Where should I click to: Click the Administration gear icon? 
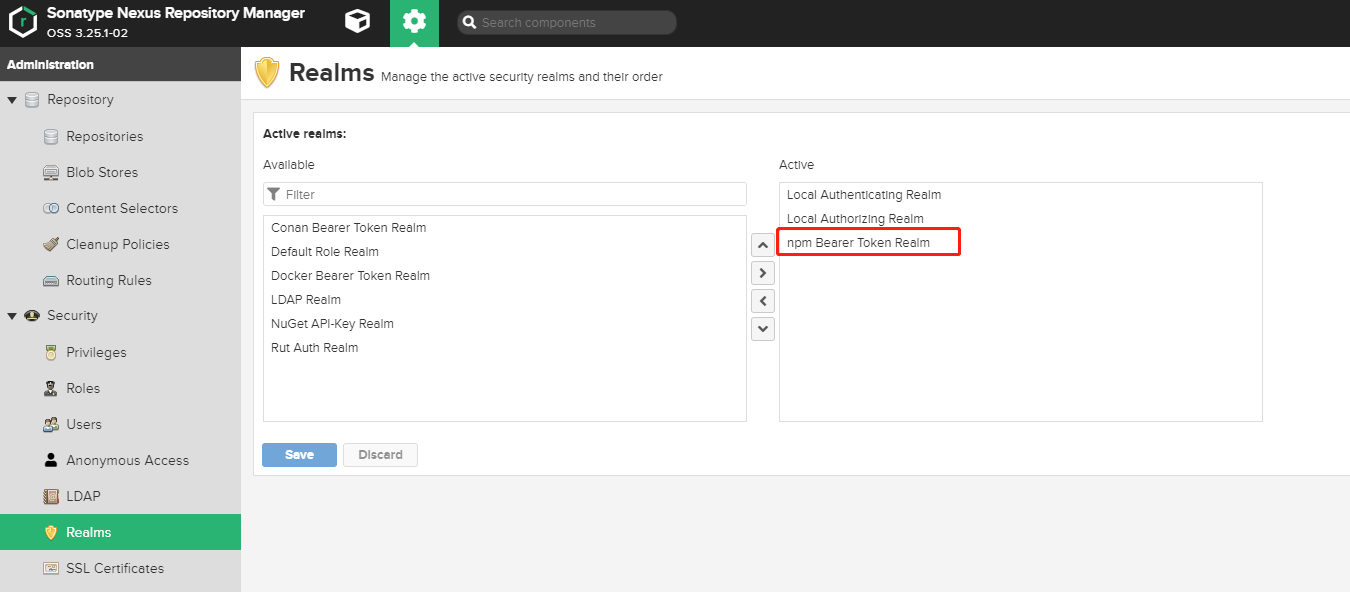[414, 22]
